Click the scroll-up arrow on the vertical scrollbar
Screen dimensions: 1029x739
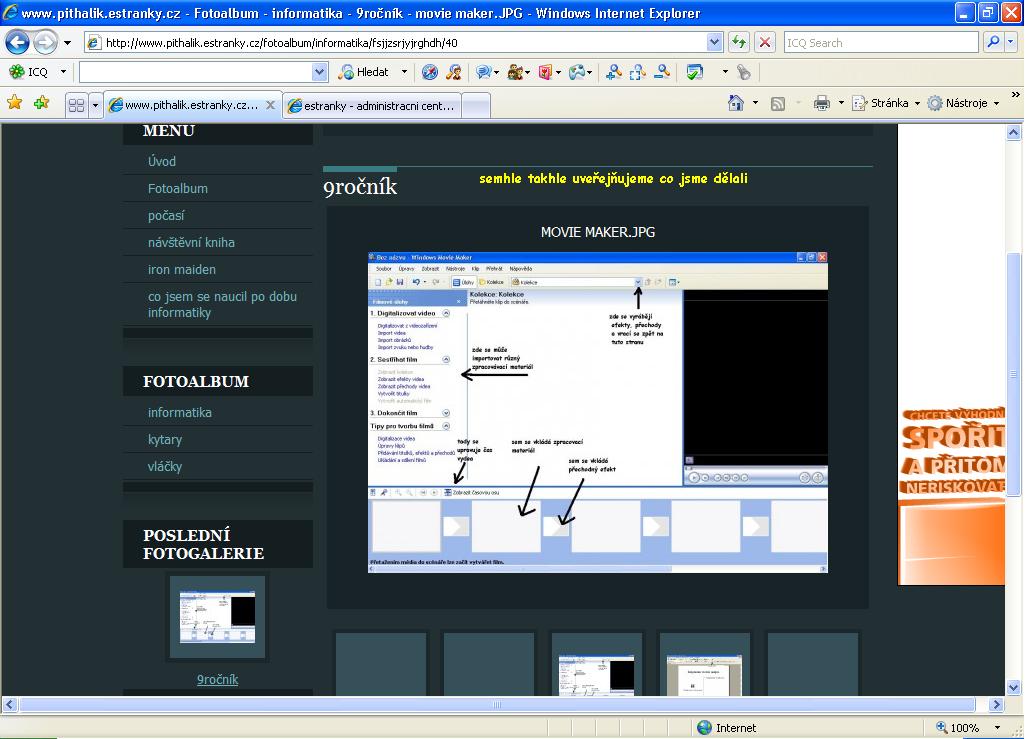click(x=1013, y=132)
